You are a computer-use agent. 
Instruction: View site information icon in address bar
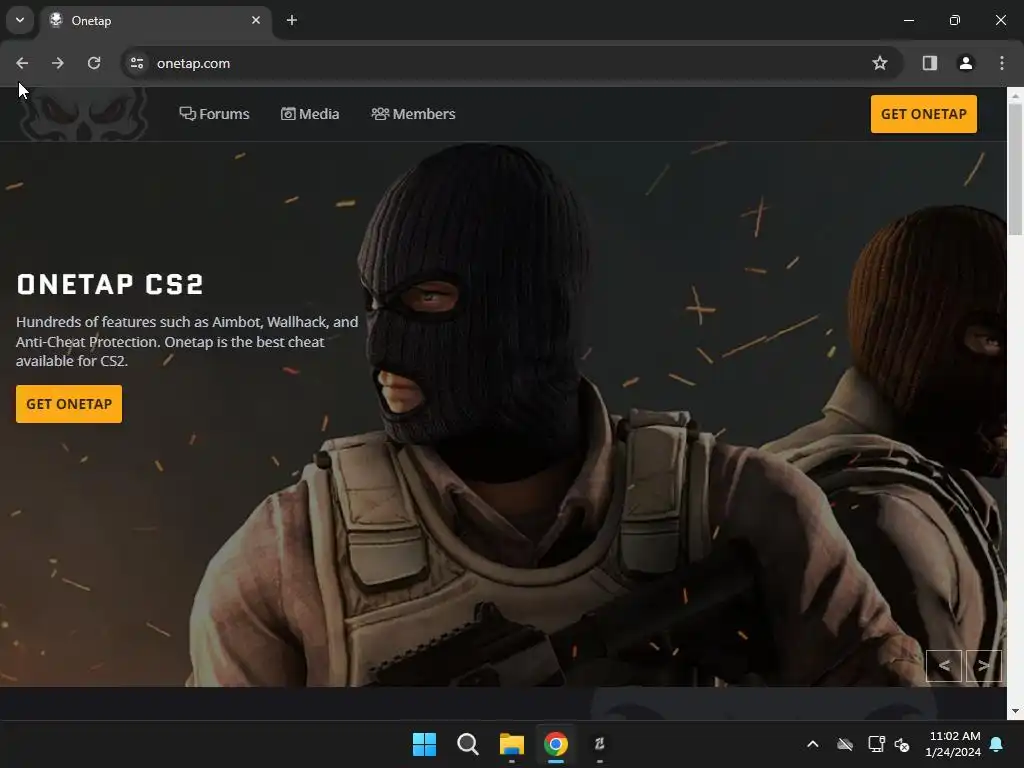(137, 63)
